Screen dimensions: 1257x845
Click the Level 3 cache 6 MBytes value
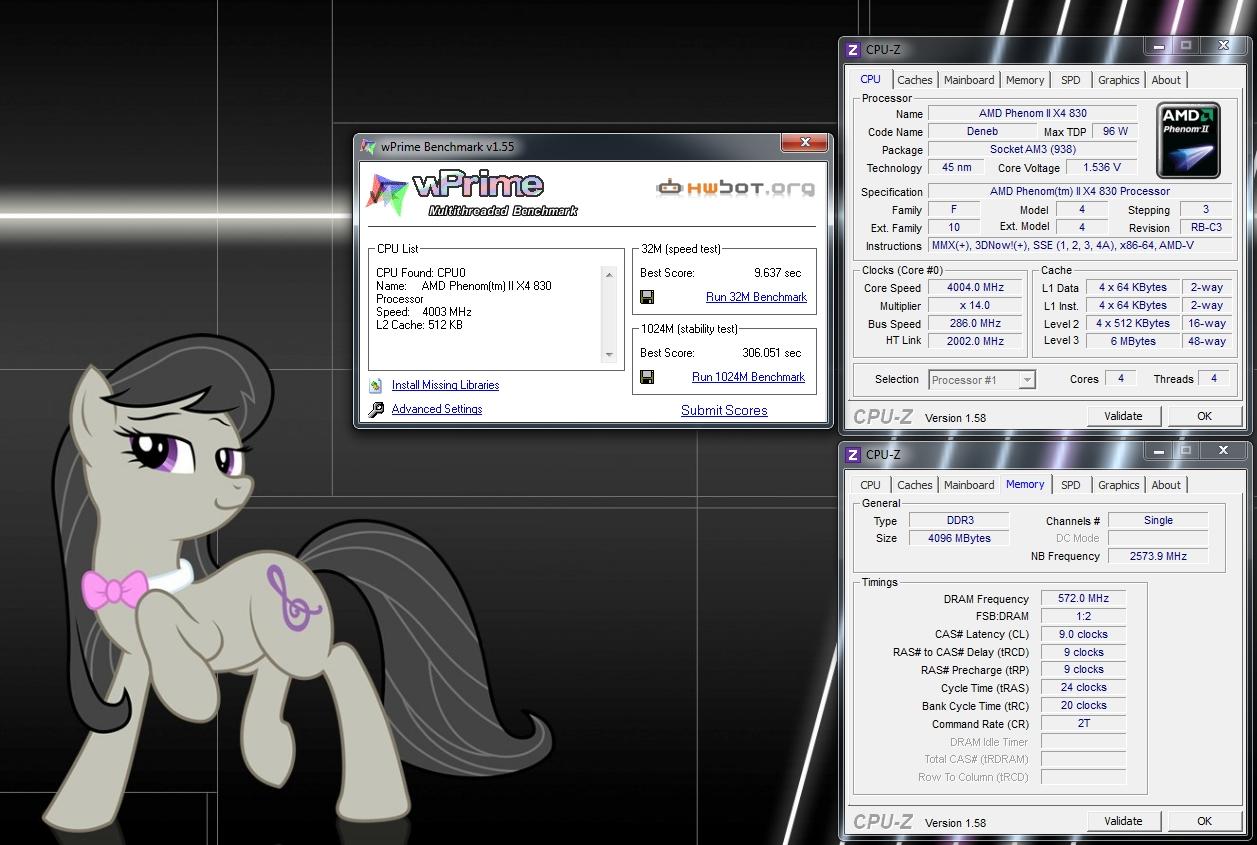click(1133, 341)
